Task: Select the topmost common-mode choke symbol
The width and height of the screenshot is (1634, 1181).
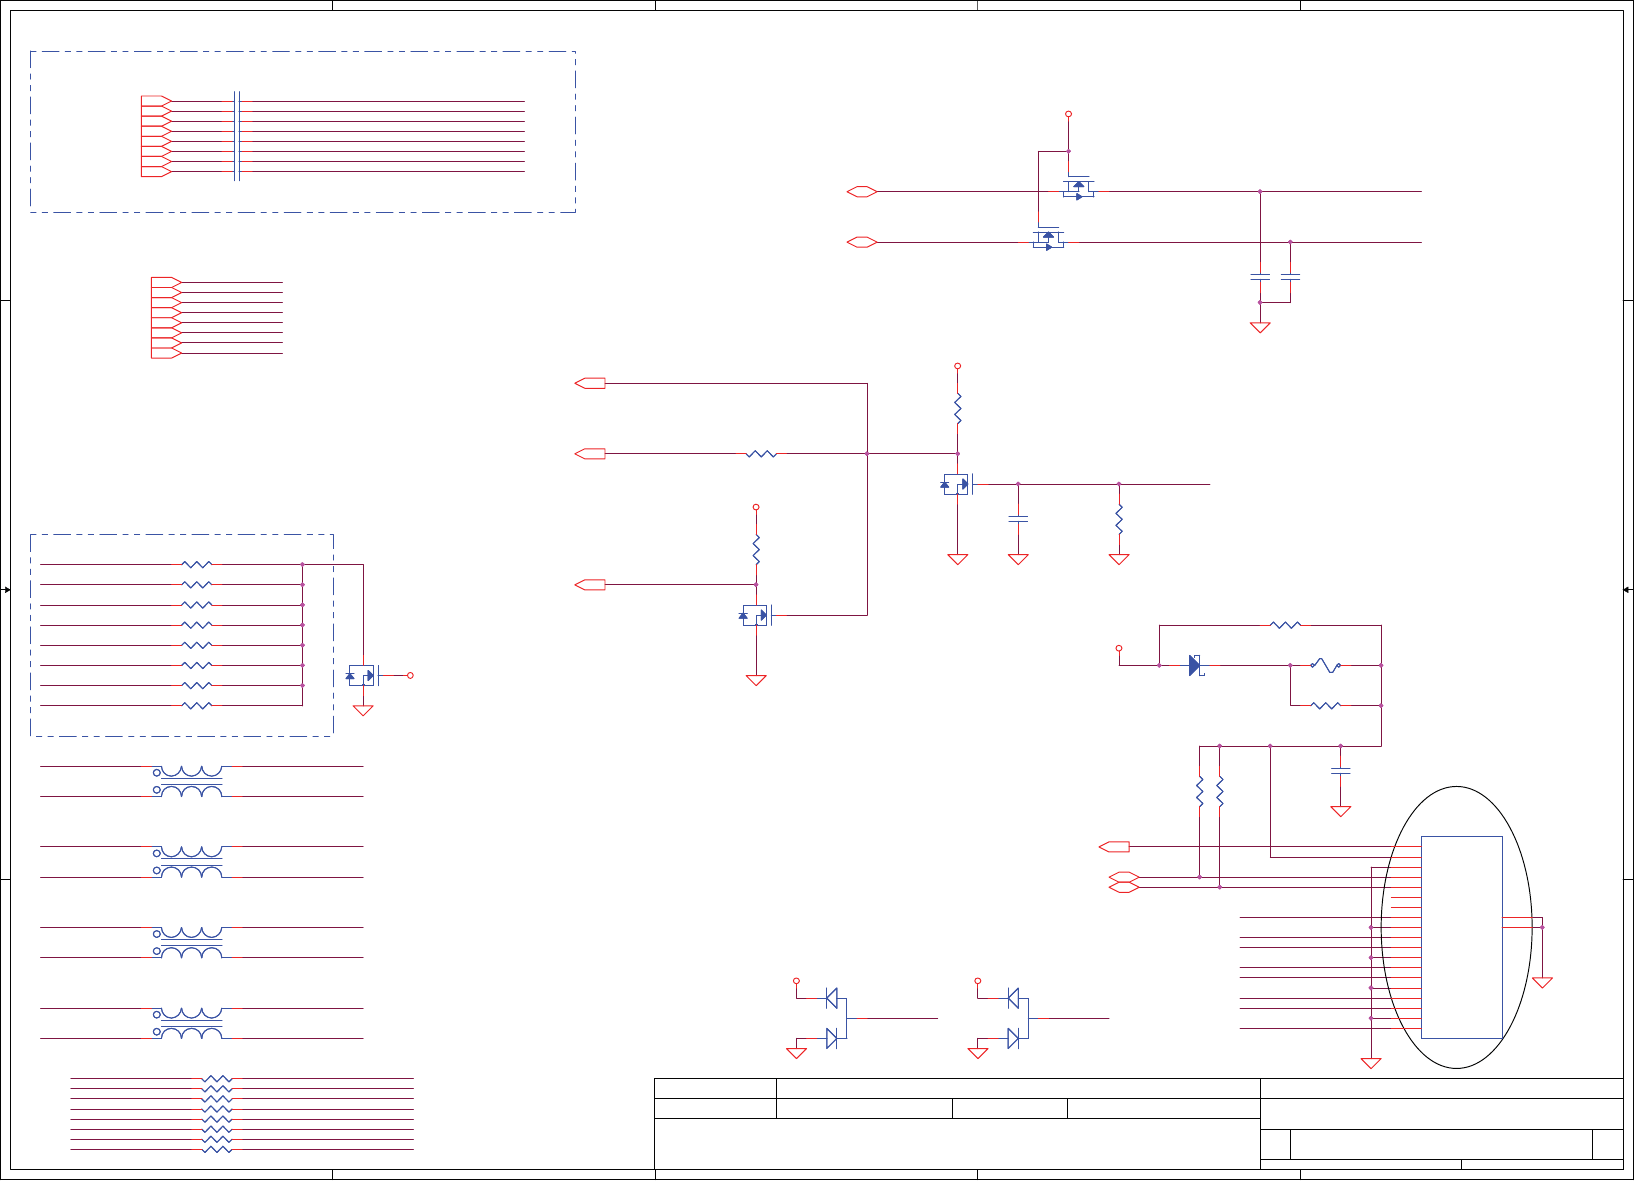Action: tap(190, 781)
